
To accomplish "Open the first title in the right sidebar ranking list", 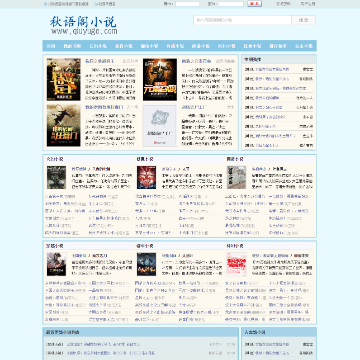I will point(272,69).
